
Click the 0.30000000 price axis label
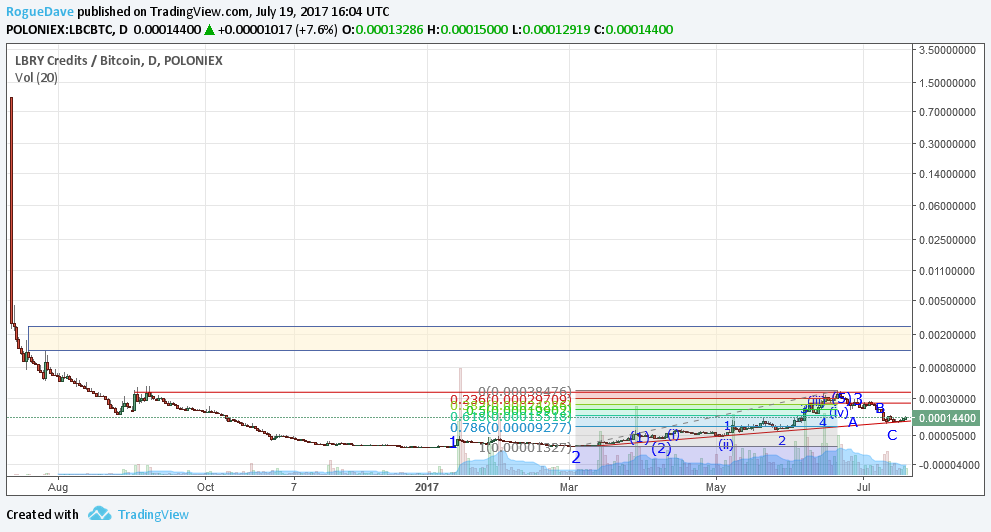947,143
